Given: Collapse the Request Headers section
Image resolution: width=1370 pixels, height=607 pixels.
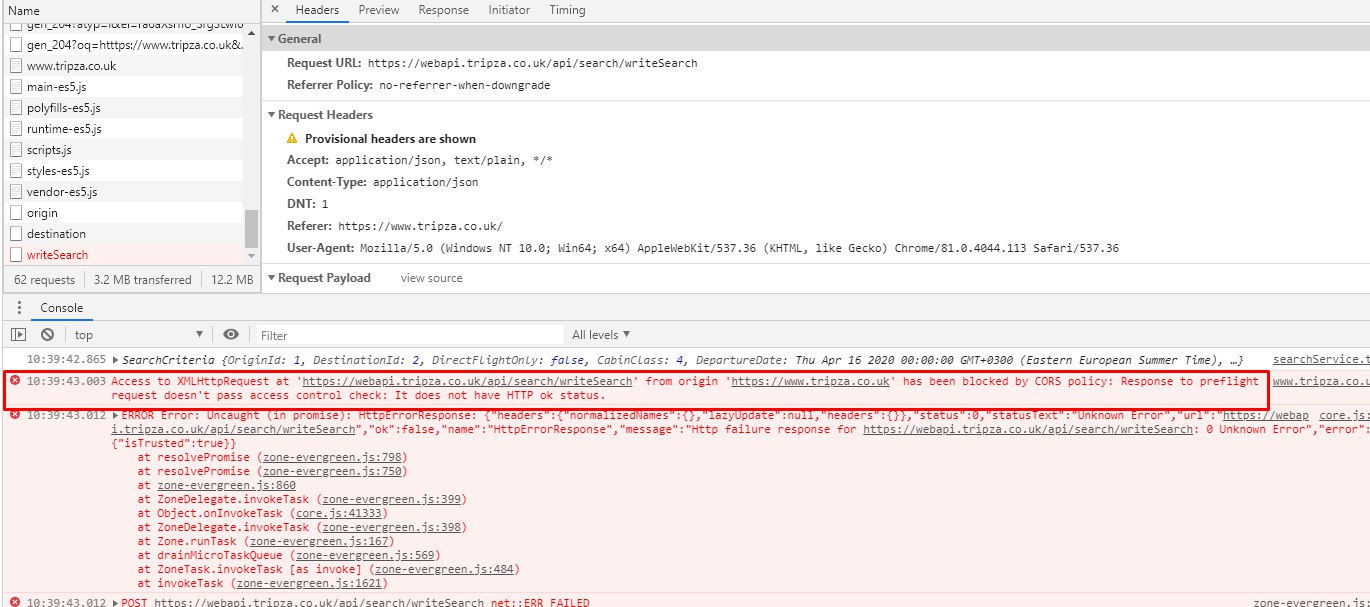Looking at the screenshot, I should pos(271,115).
